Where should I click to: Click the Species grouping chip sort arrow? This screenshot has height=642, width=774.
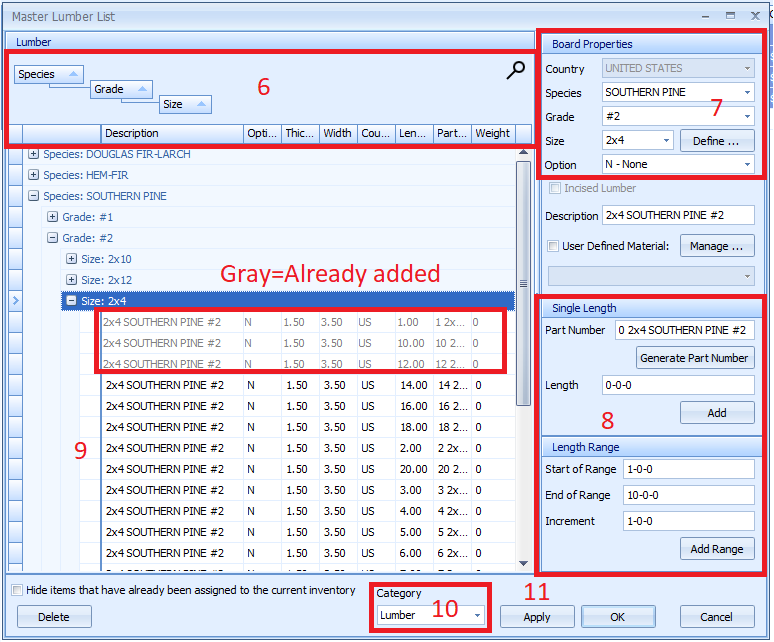coord(73,75)
